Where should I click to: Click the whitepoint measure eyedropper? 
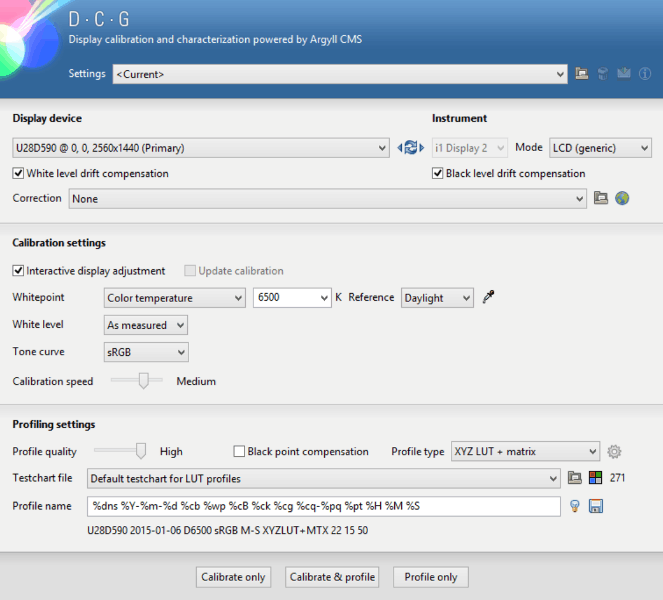(x=488, y=297)
